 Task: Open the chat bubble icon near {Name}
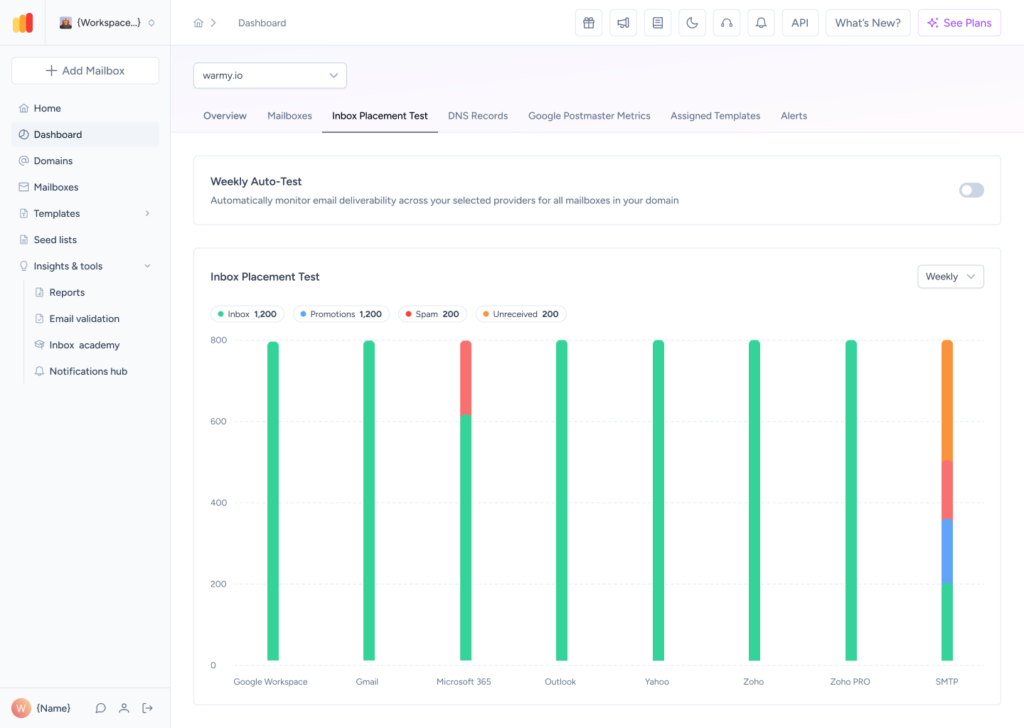tap(100, 708)
